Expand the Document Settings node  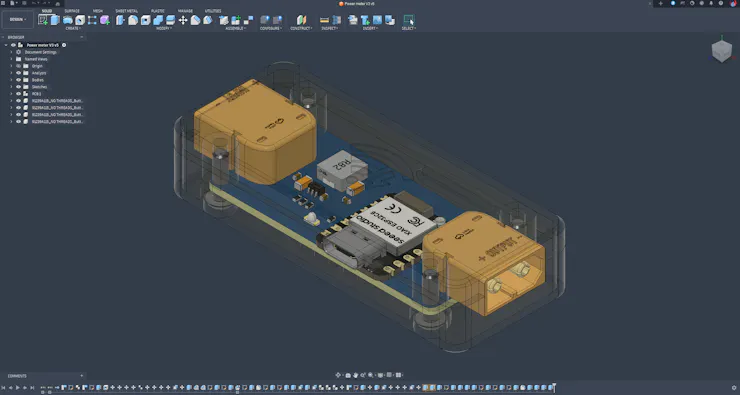coord(11,52)
